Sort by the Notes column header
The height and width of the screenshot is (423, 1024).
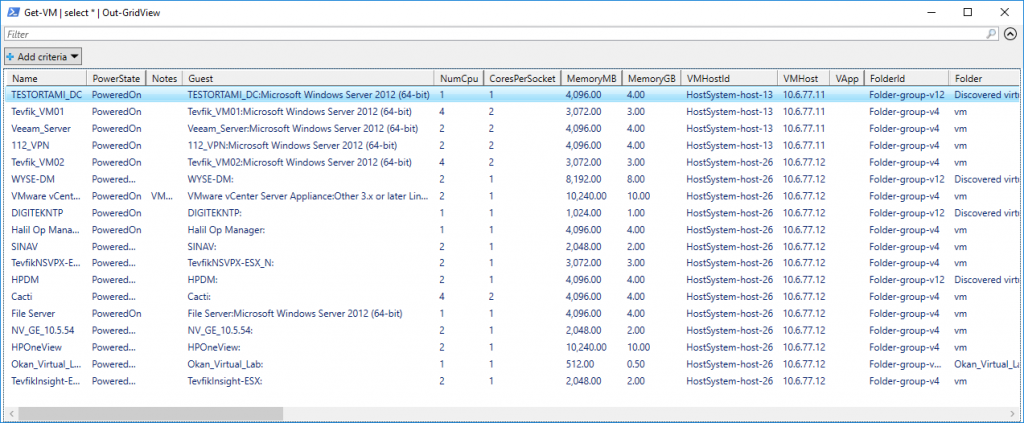tap(164, 78)
